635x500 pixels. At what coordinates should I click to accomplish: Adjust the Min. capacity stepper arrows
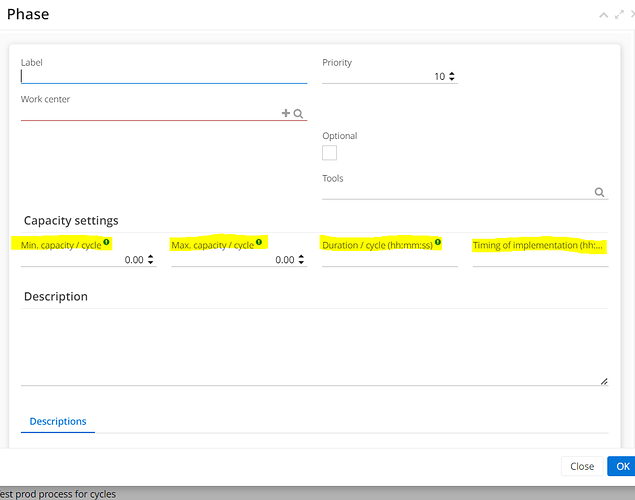pos(150,260)
